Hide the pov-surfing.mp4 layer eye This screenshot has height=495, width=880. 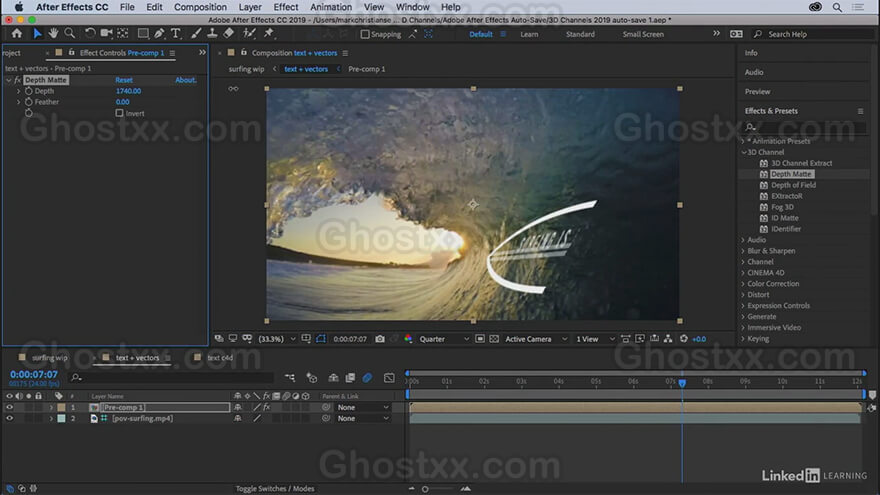(x=9, y=419)
